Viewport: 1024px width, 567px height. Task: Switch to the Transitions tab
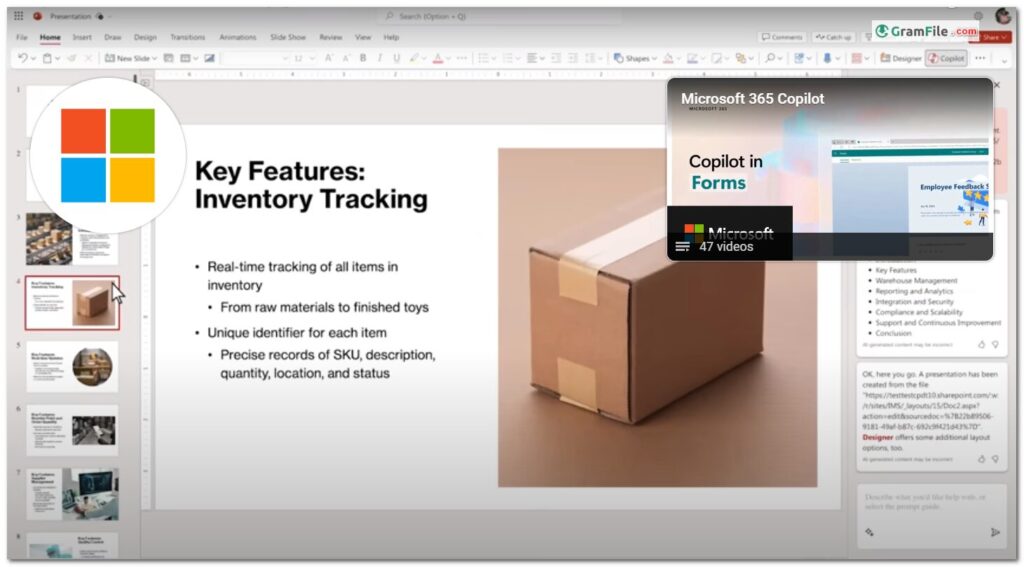187,37
